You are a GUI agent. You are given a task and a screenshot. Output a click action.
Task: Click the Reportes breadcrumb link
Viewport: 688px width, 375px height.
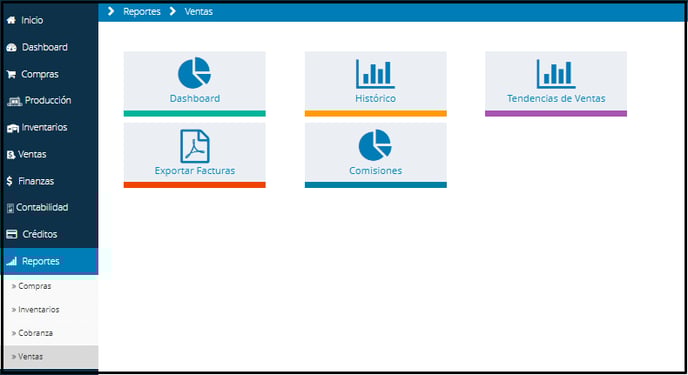tap(142, 12)
